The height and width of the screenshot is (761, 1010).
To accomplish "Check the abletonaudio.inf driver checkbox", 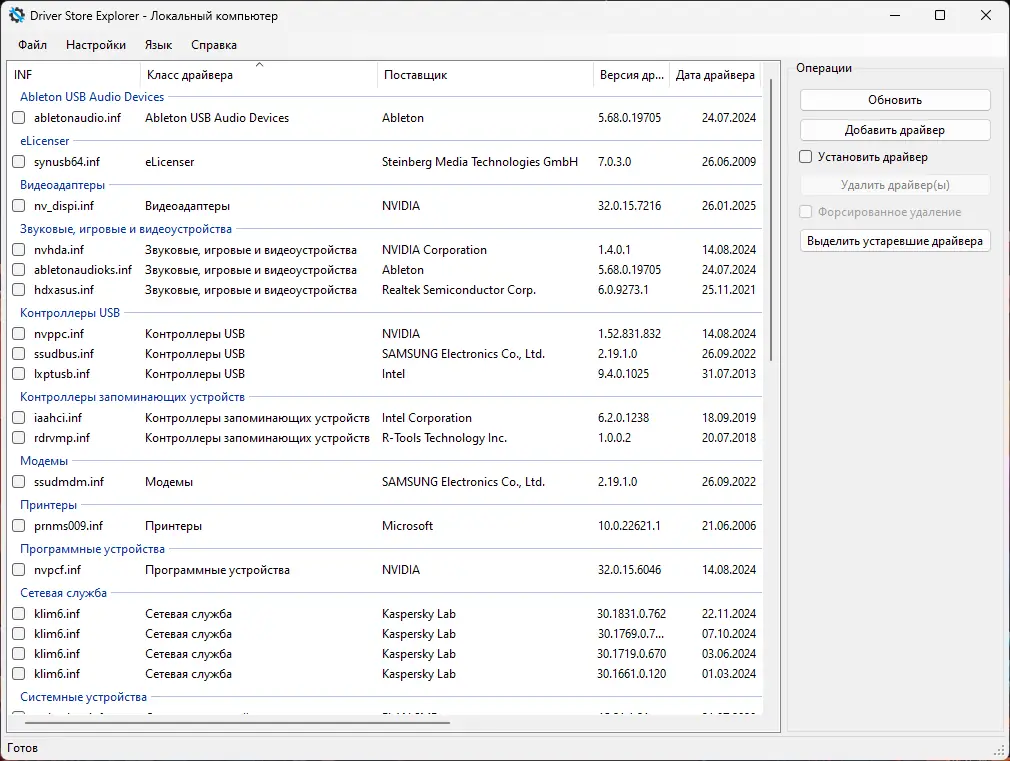I will (19, 118).
